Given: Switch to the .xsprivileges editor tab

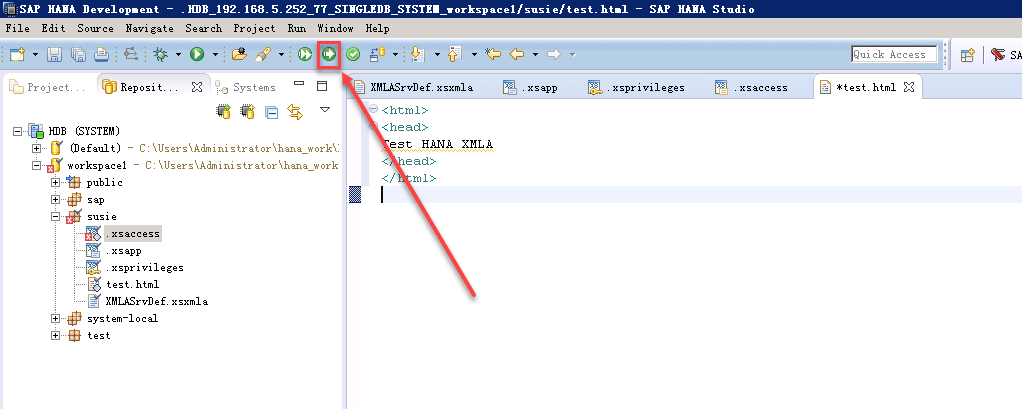Looking at the screenshot, I should (636, 87).
